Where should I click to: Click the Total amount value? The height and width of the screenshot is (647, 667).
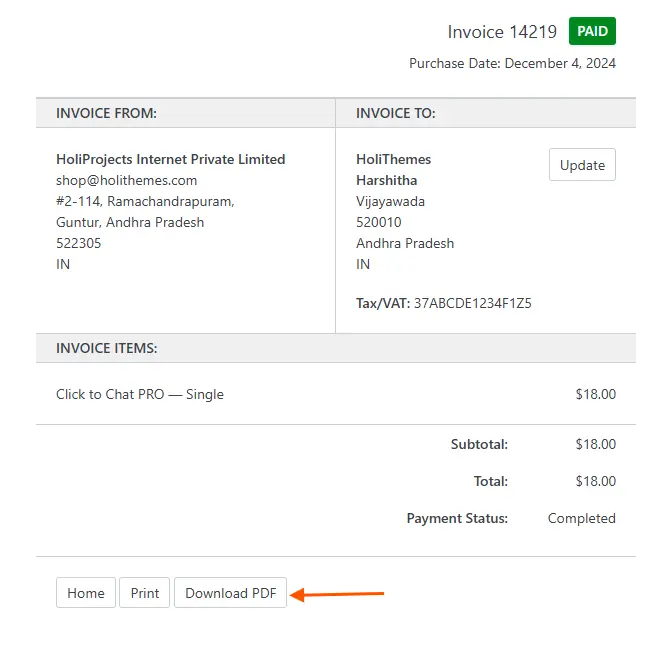pyautogui.click(x=595, y=481)
